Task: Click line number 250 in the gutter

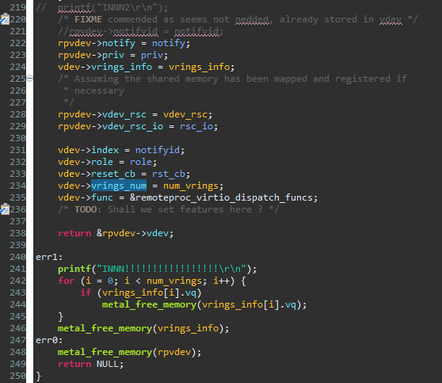Action: tap(18, 376)
